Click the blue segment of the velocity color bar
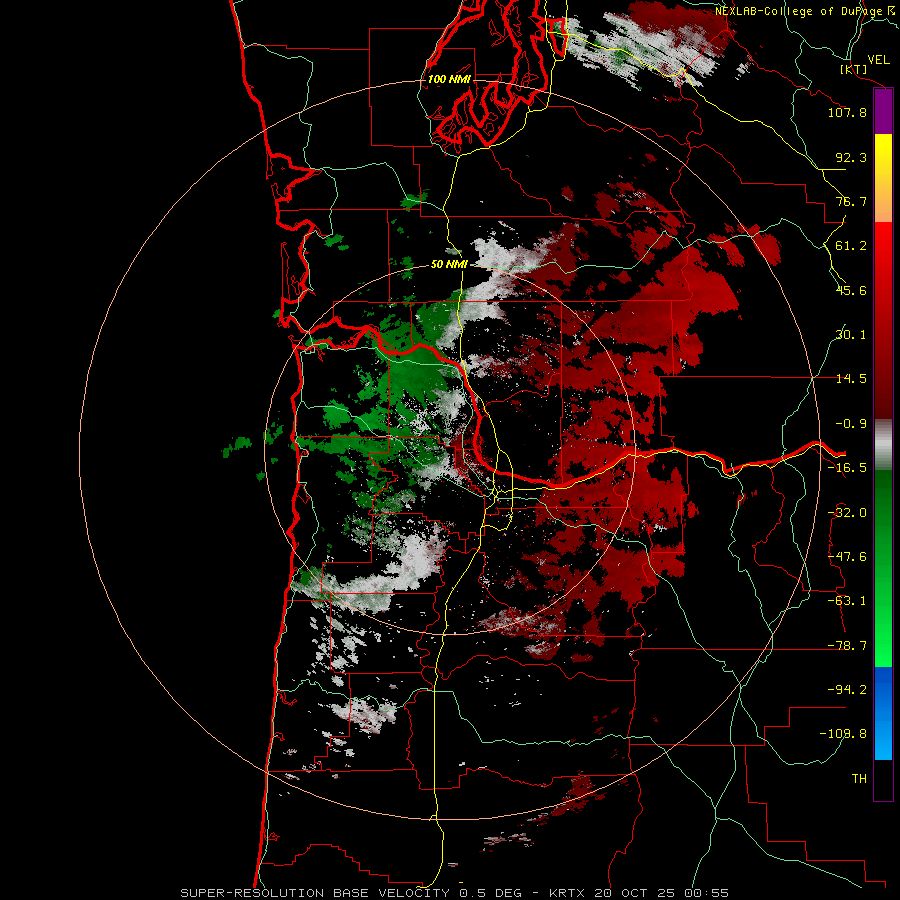 [x=883, y=713]
